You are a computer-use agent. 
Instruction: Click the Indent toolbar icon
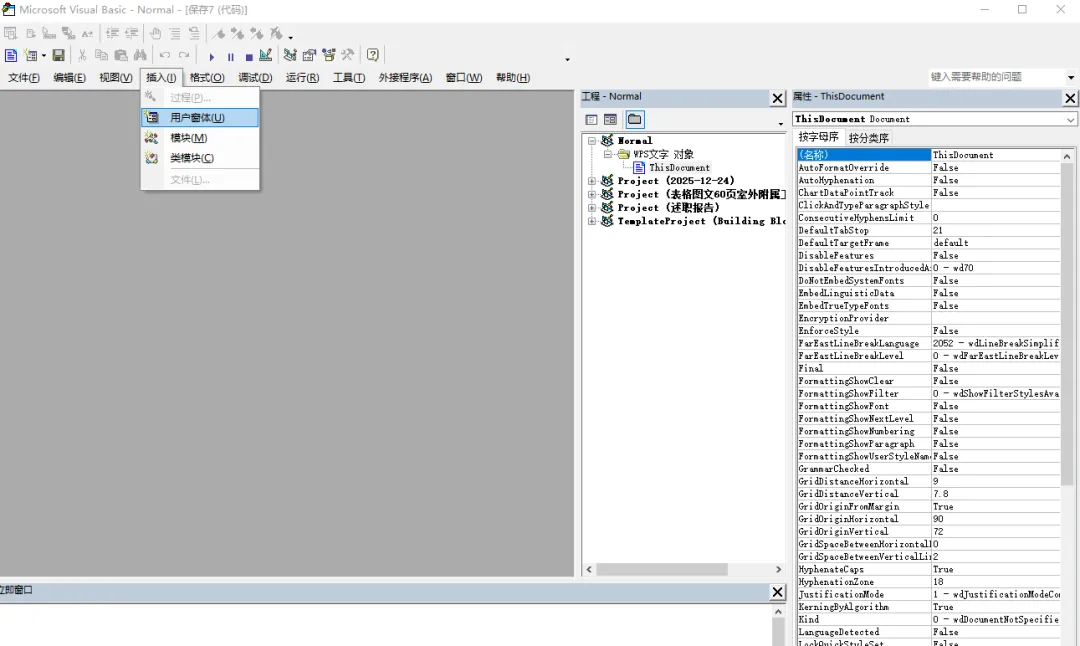(112, 33)
